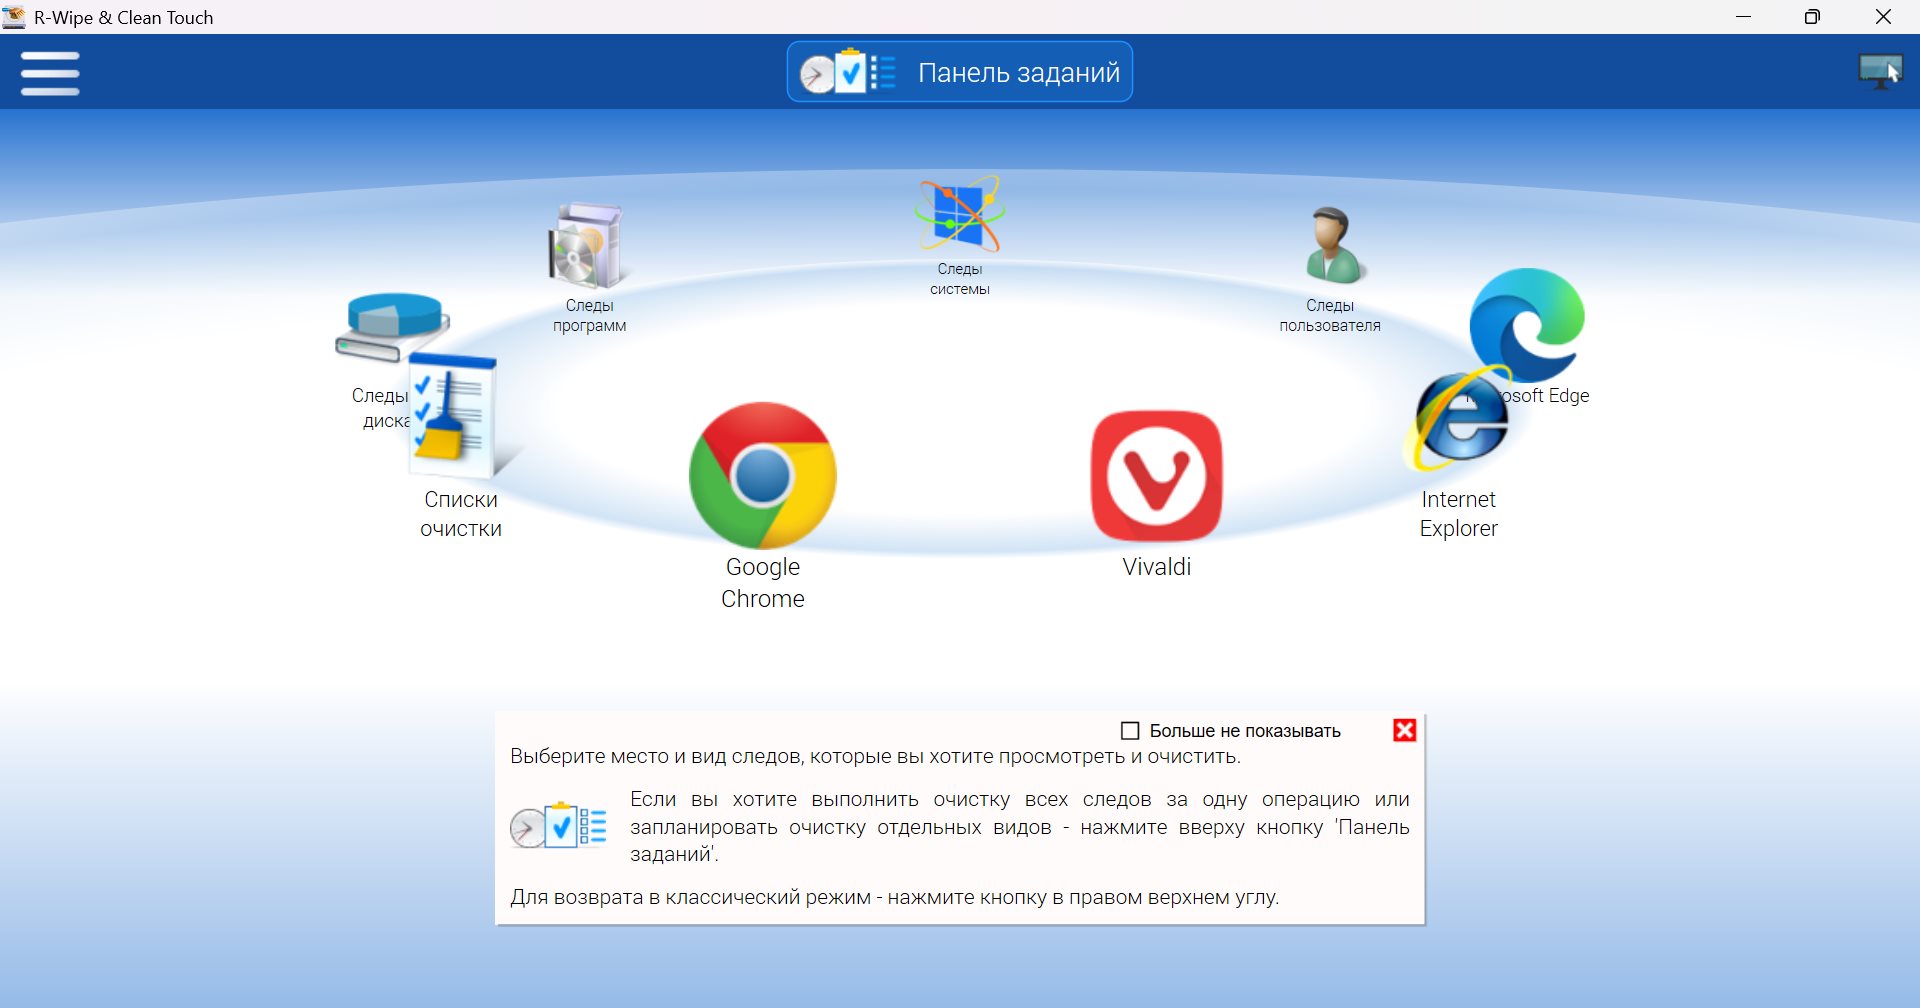
Task: Close the hint box with red X
Action: click(1404, 731)
